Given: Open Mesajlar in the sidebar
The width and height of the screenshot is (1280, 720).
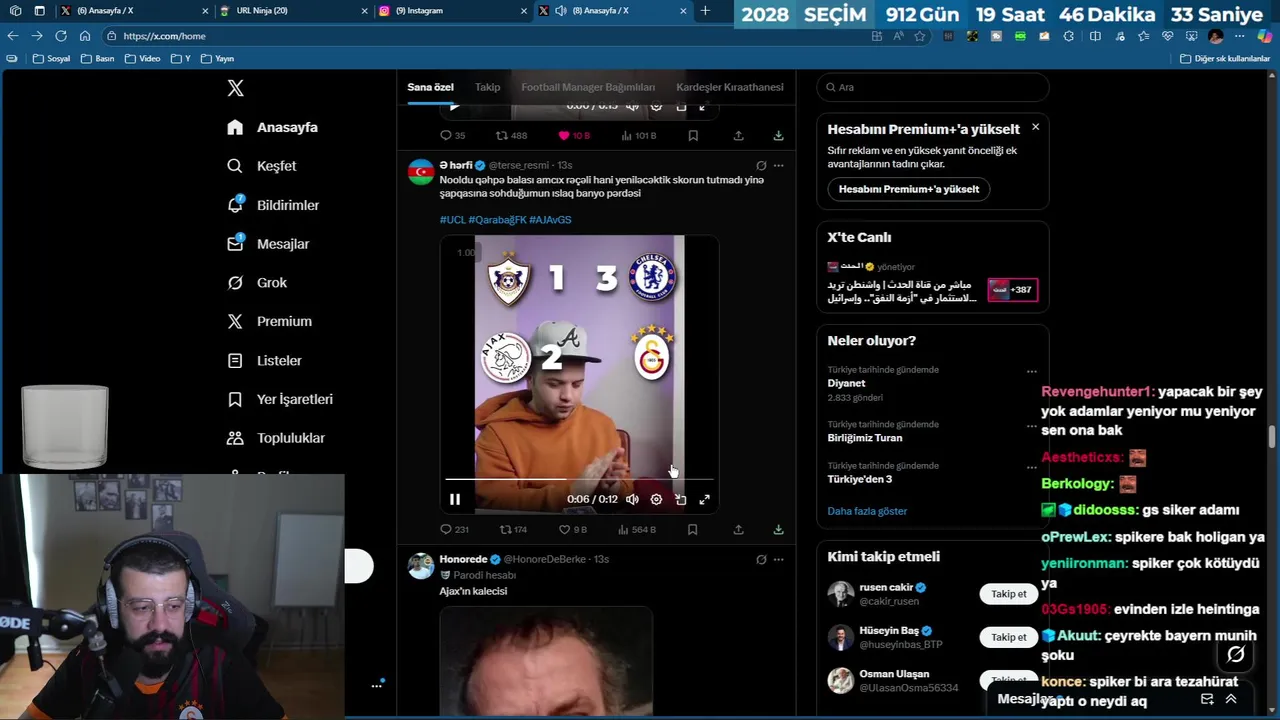Looking at the screenshot, I should pyautogui.click(x=268, y=244).
